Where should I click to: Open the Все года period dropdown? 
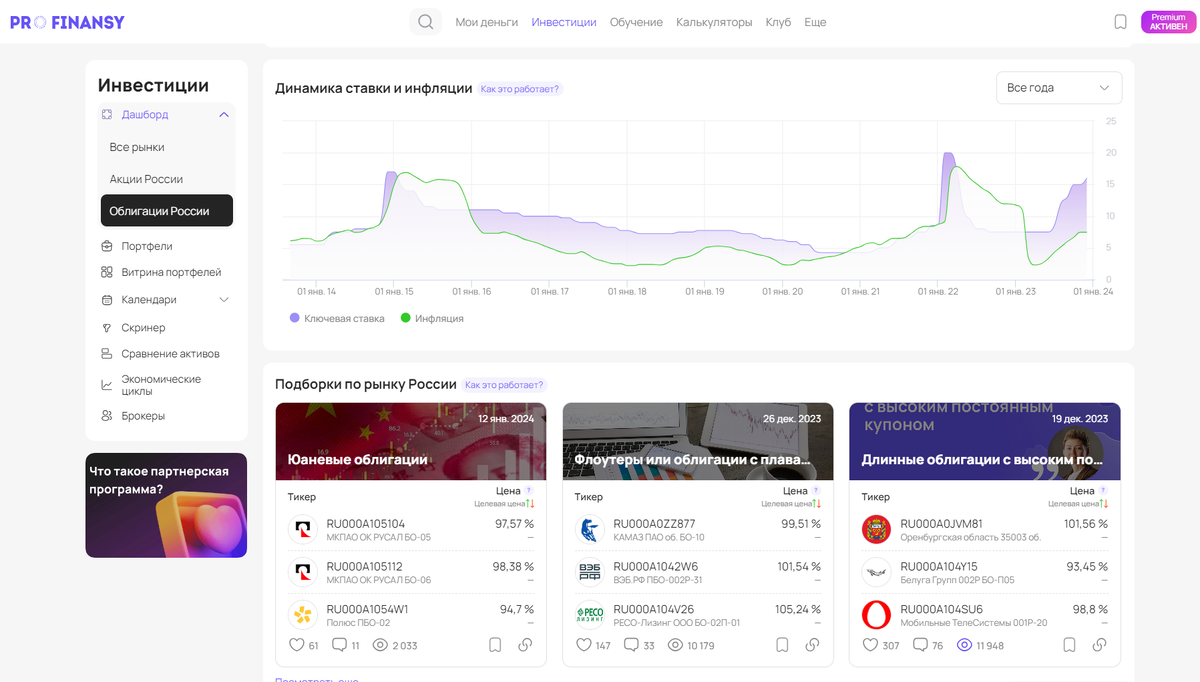click(x=1059, y=88)
